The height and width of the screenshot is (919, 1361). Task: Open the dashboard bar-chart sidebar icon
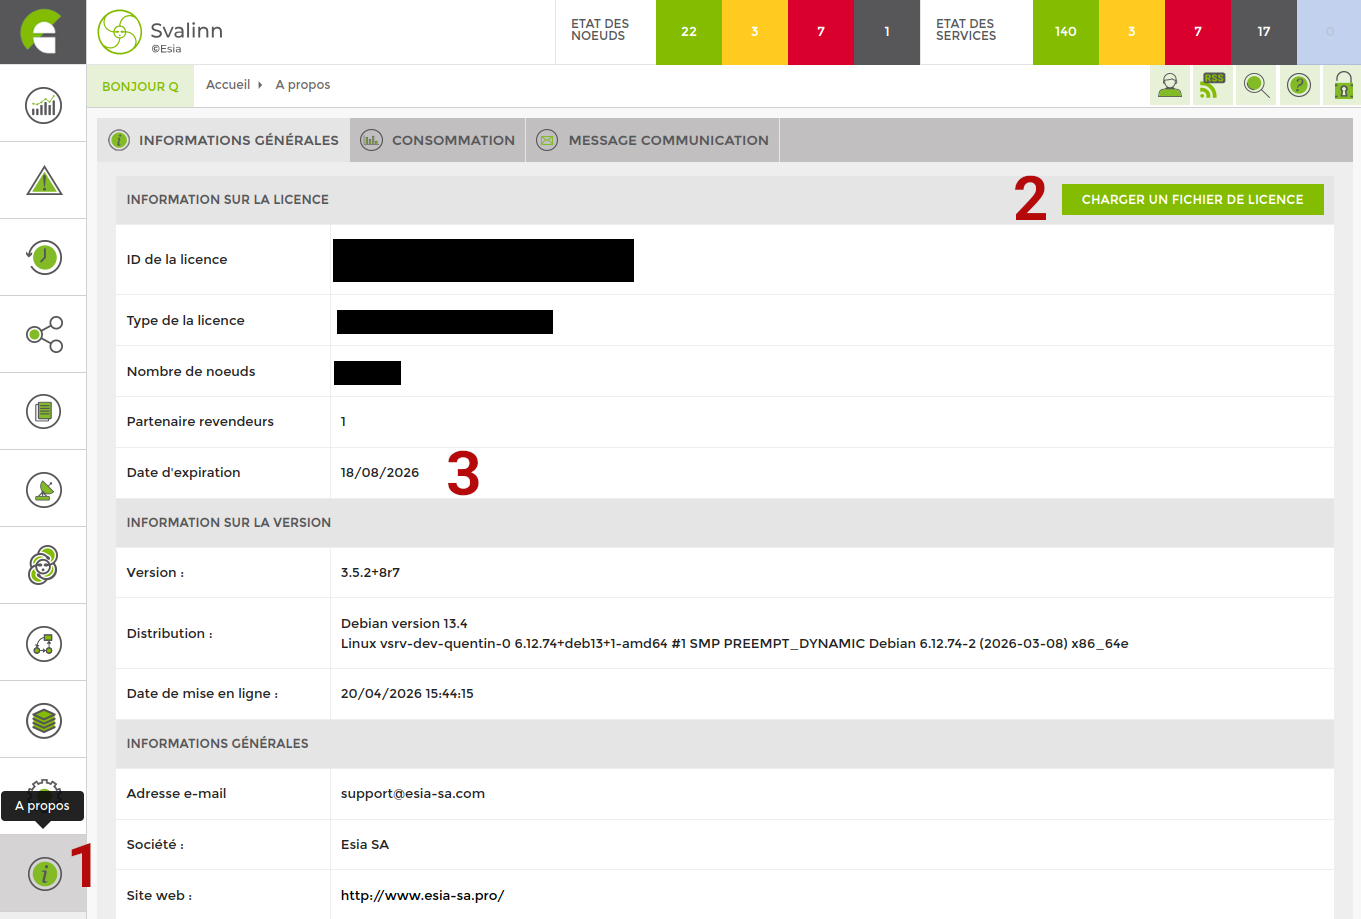pos(43,105)
